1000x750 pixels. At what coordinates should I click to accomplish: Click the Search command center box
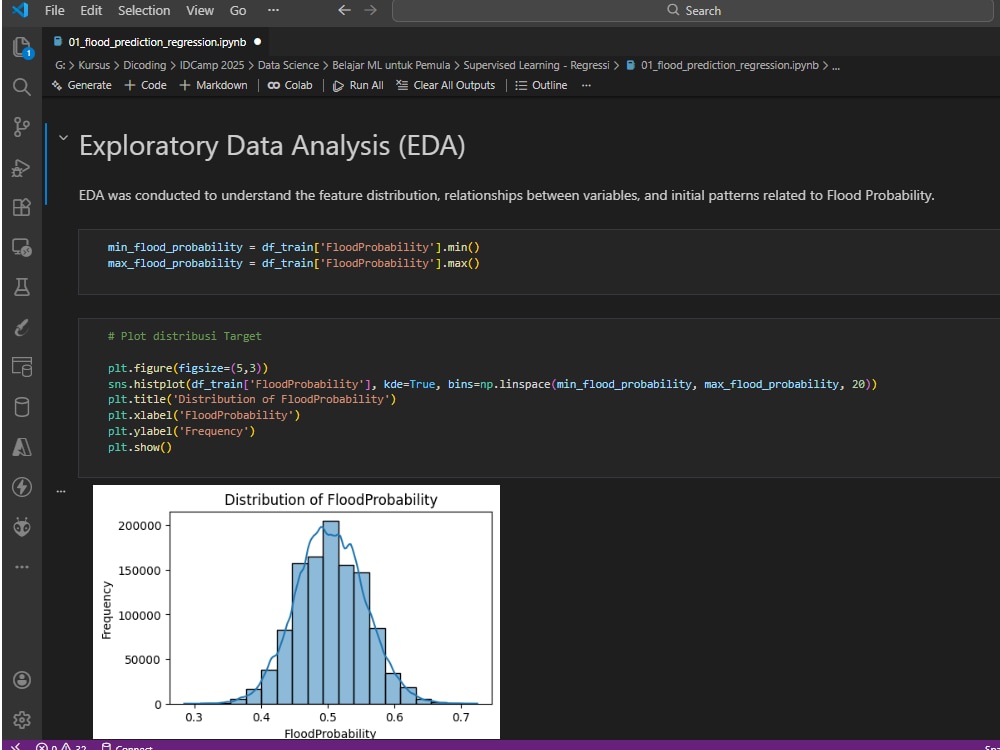point(693,11)
